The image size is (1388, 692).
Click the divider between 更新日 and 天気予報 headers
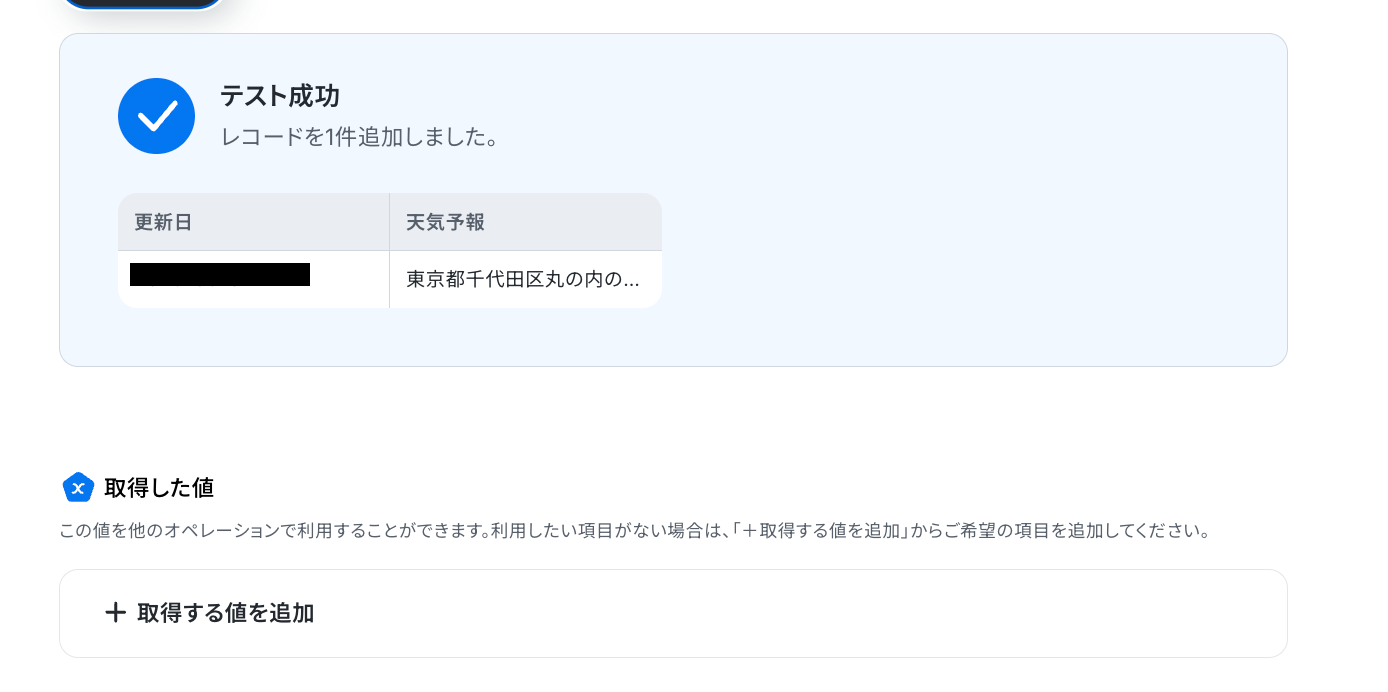[x=389, y=222]
